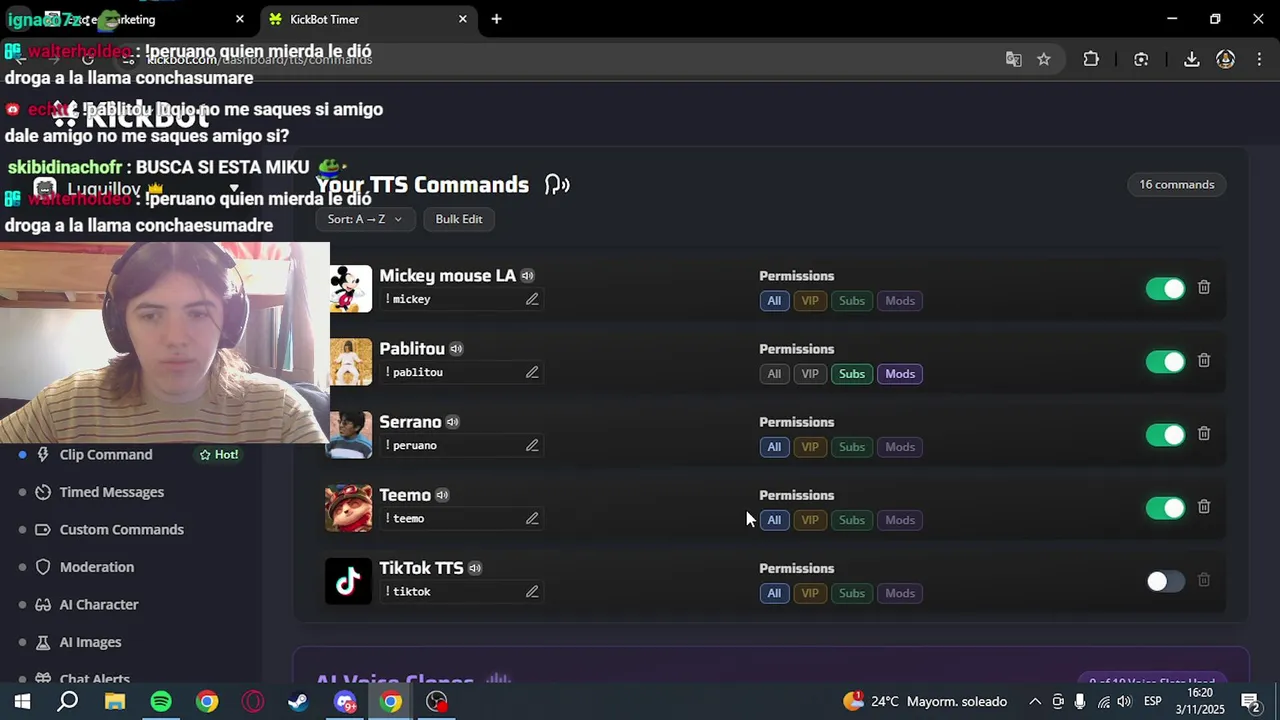Toggle the VIP permission for Mickey mouse LA
Viewport: 1280px width, 720px height.
point(810,301)
